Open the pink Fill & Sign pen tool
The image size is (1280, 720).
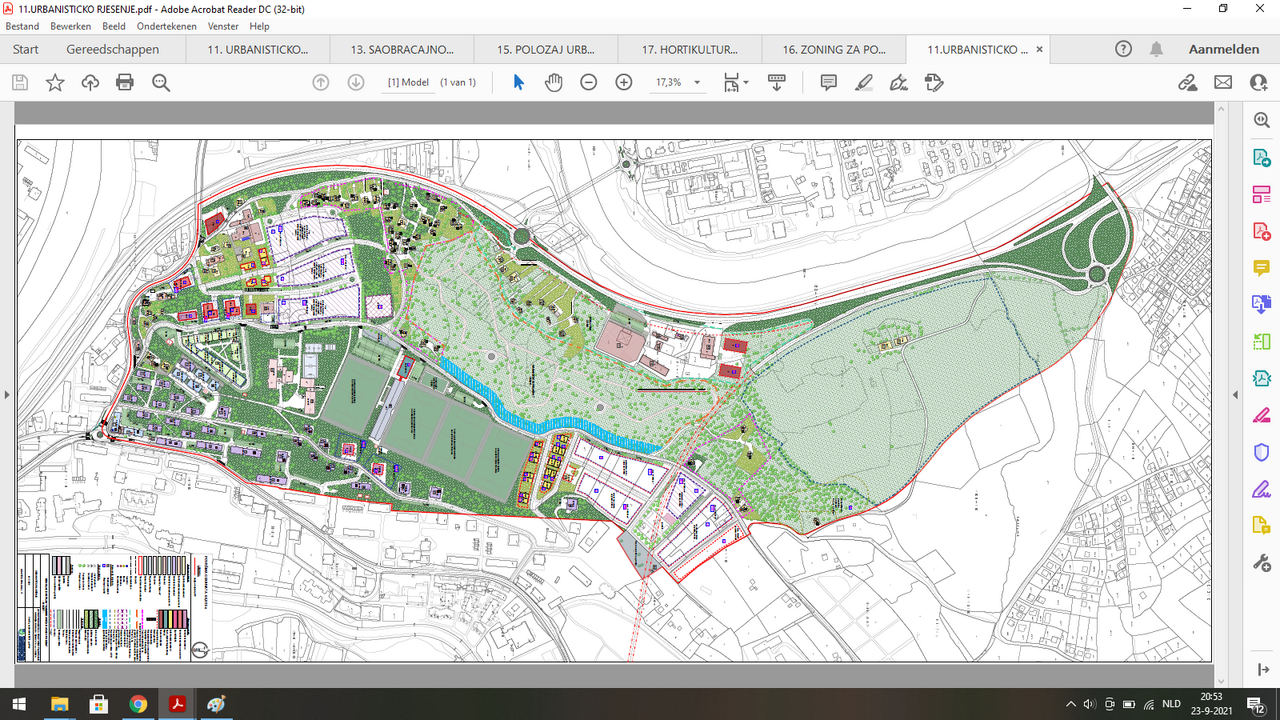(1261, 415)
